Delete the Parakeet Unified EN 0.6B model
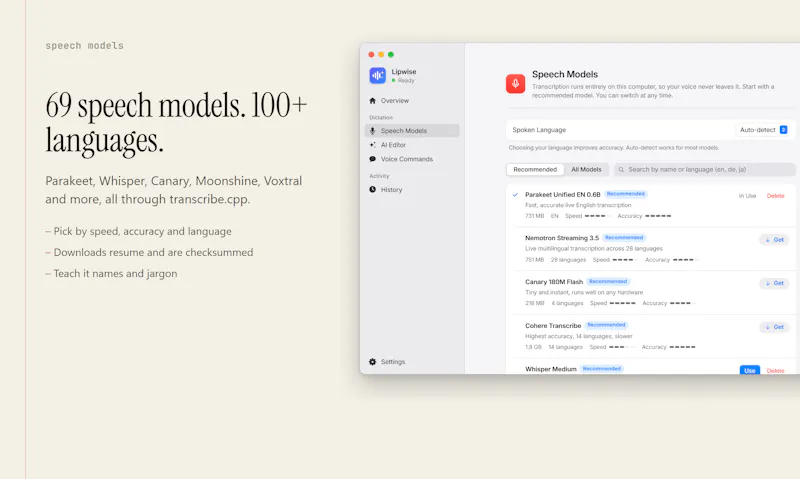 775,196
